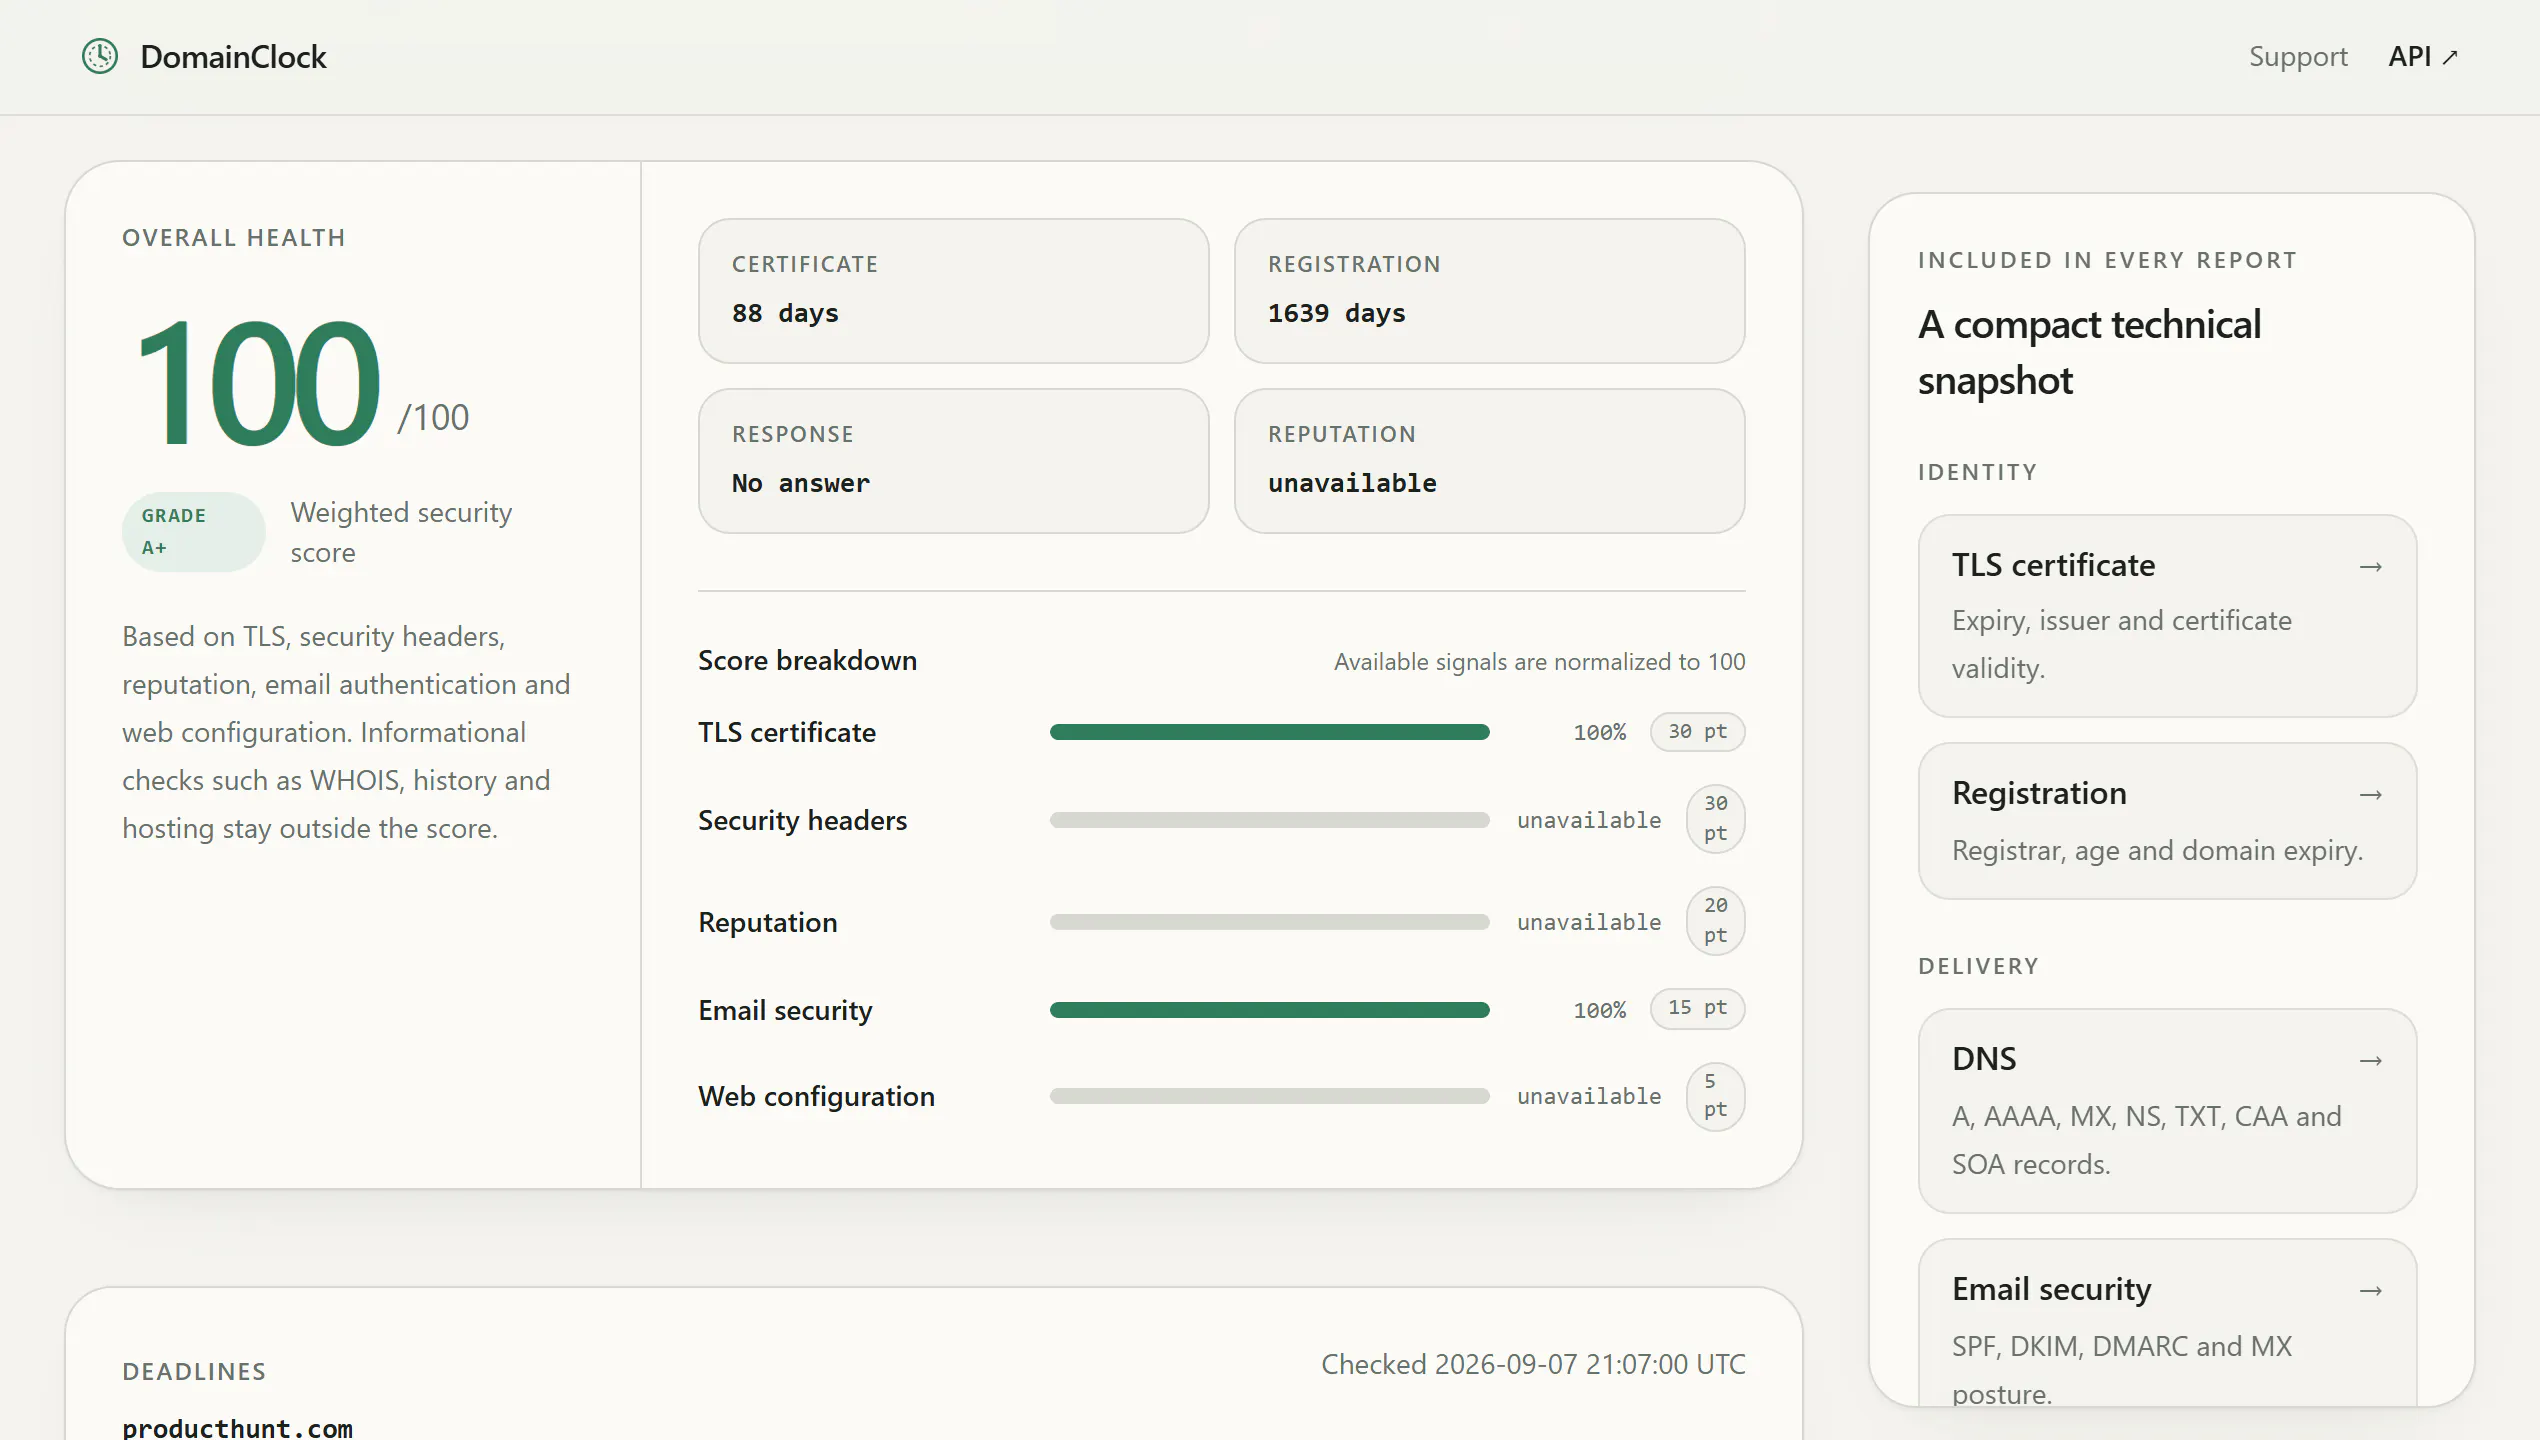The width and height of the screenshot is (2540, 1440).
Task: Open the DNS report card
Action: coord(2167,1111)
